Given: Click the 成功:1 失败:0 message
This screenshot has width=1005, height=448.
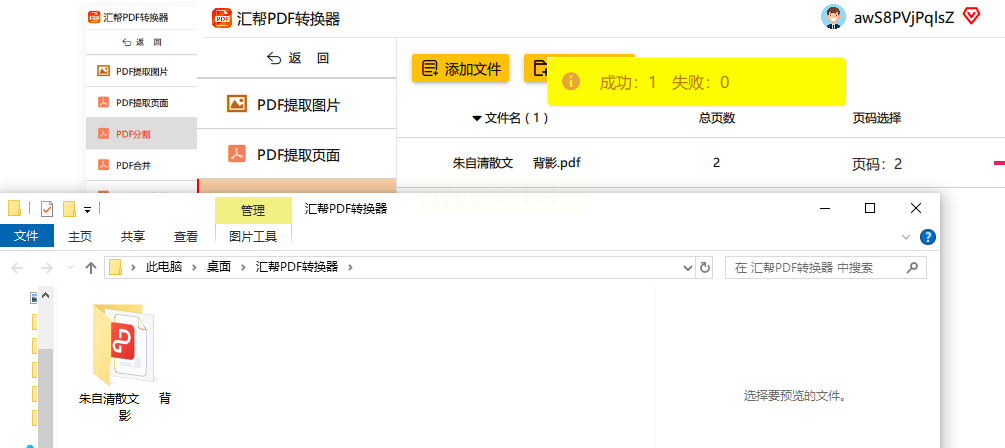Looking at the screenshot, I should click(x=665, y=82).
